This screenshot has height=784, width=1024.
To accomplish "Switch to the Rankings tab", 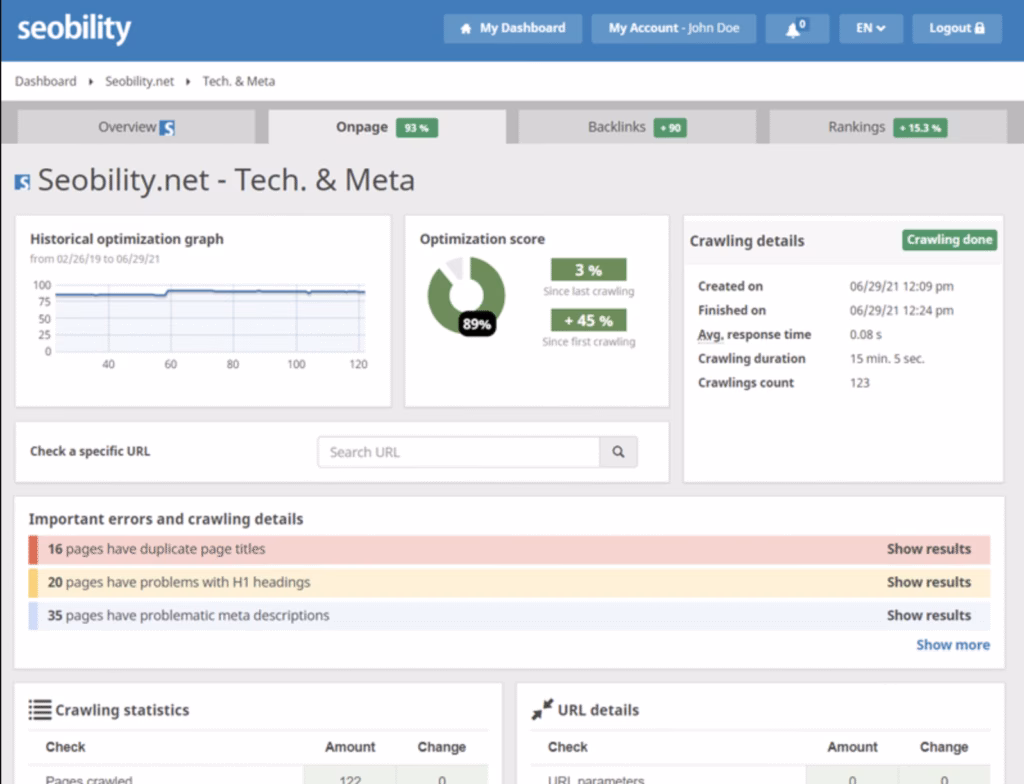I will (885, 127).
